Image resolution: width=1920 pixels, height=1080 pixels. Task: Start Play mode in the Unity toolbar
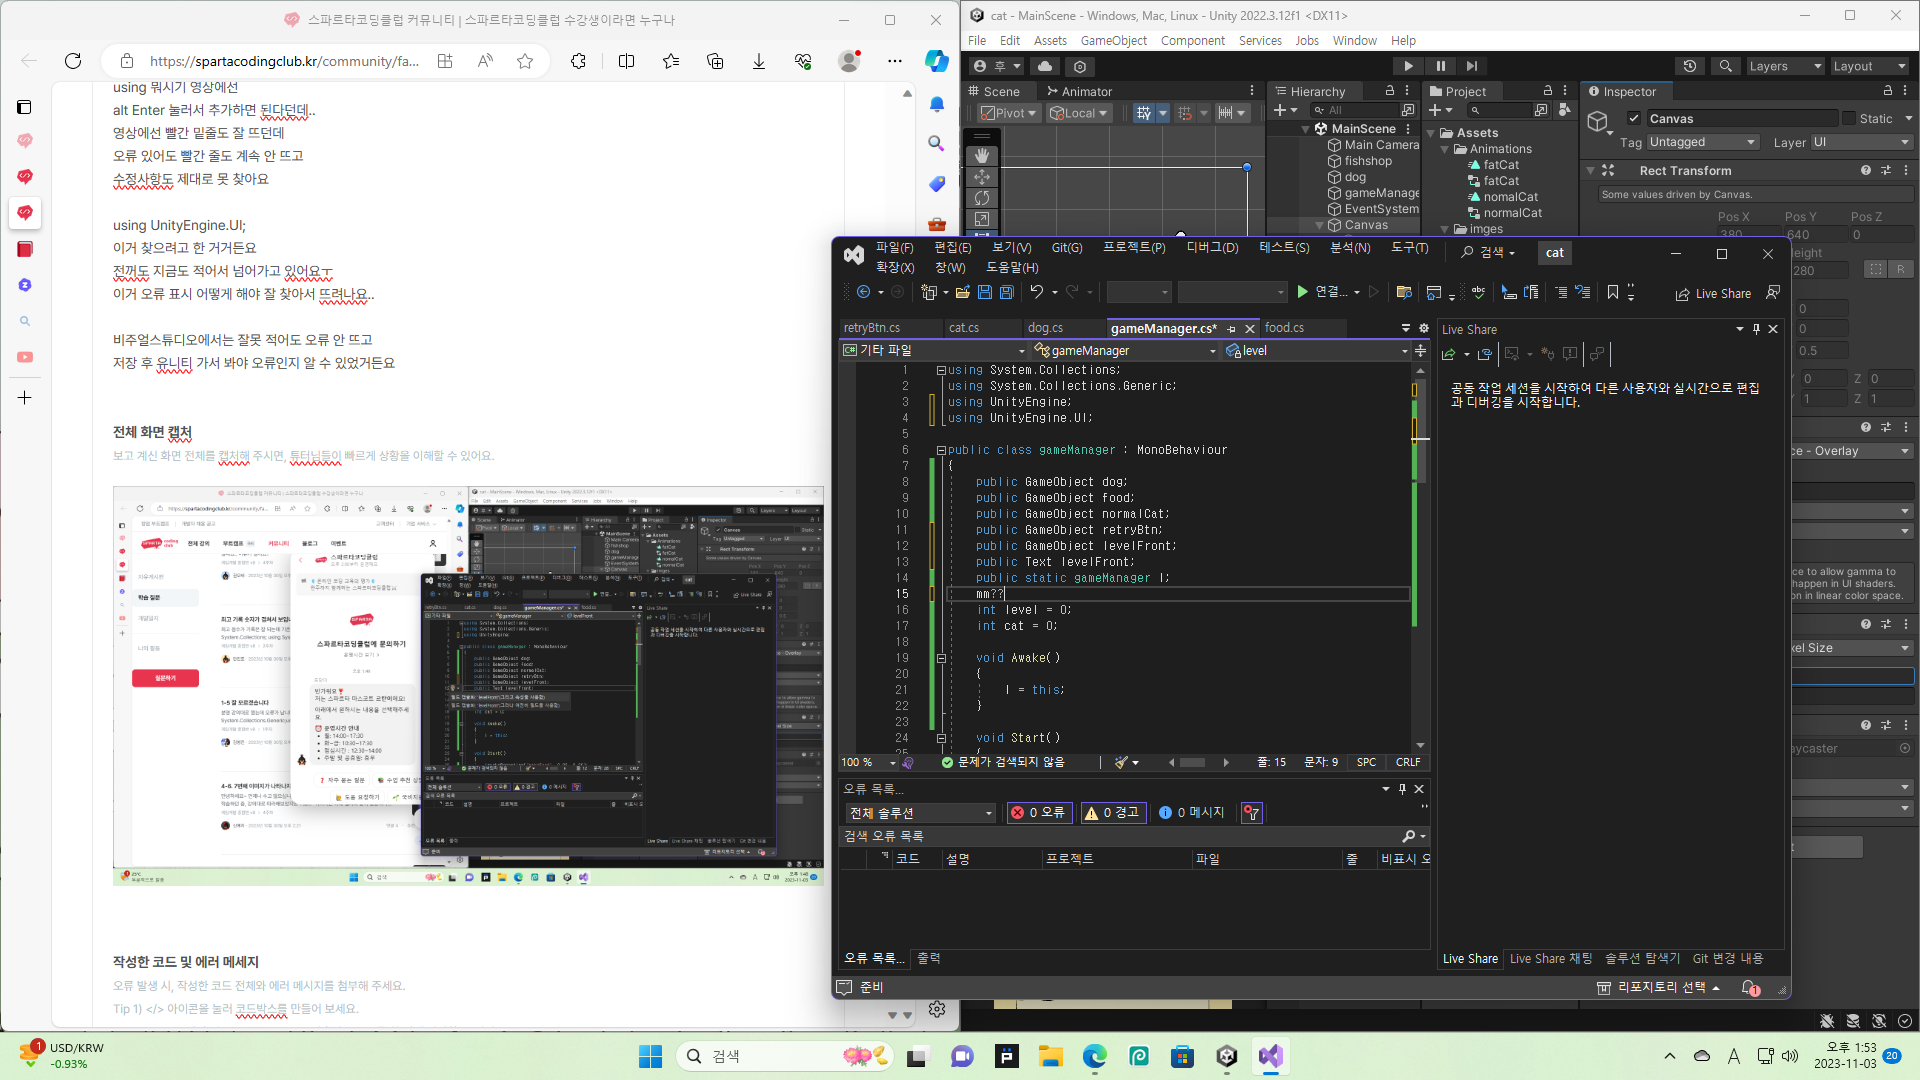(1408, 66)
